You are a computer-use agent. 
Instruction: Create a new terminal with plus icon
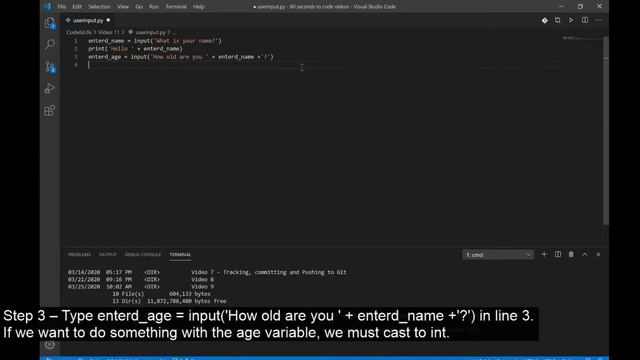coord(544,254)
